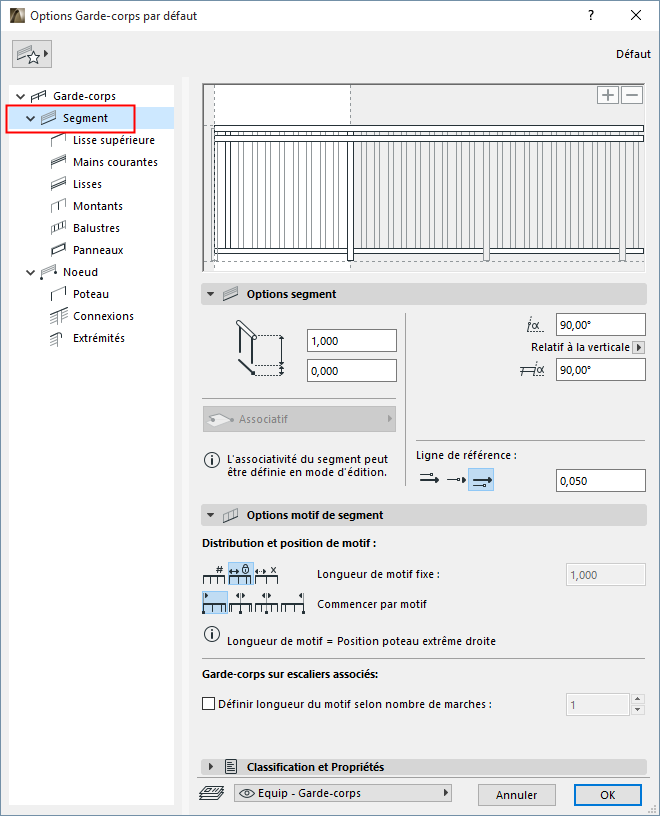This screenshot has width=660, height=816.
Task: Select Panneaux tree item
Action: pos(98,250)
